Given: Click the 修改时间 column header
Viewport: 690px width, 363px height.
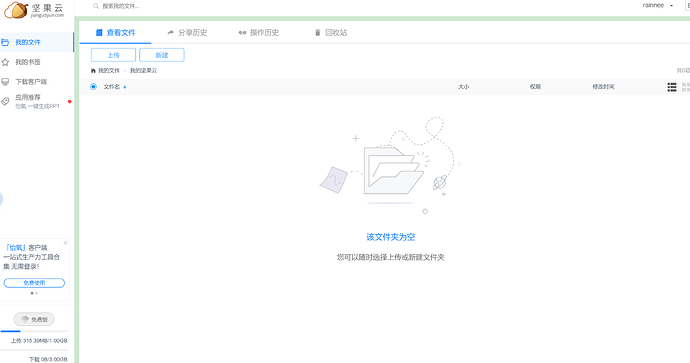Looking at the screenshot, I should [603, 87].
